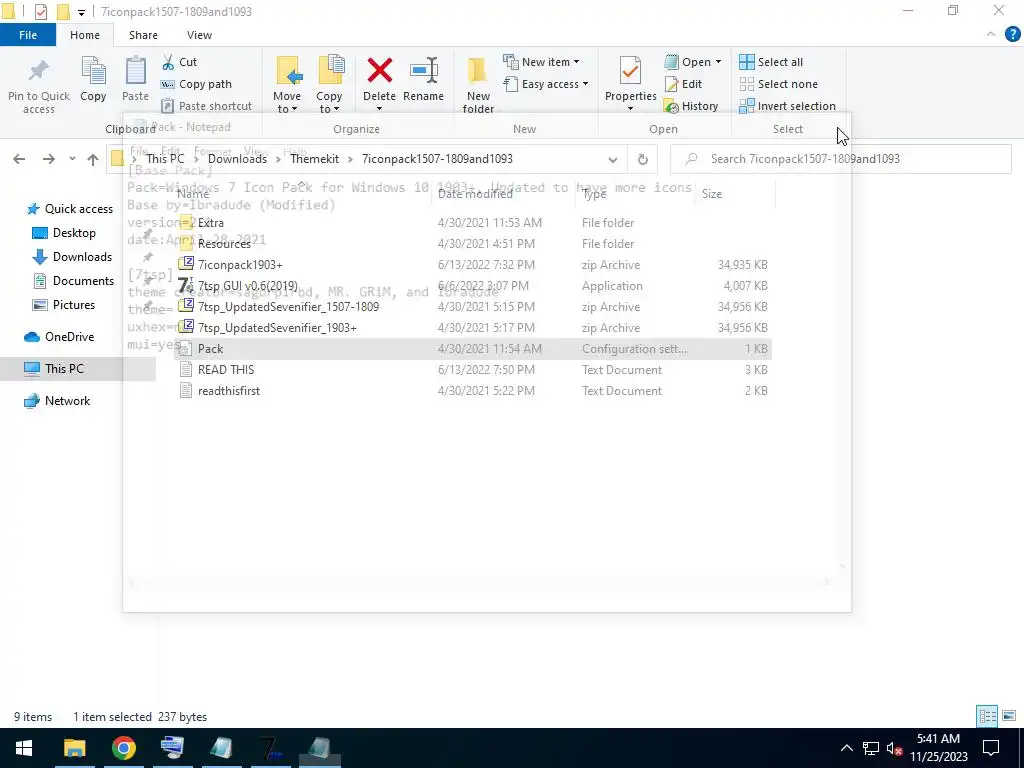
Task: Select the READ THIS text document
Action: point(473,370)
